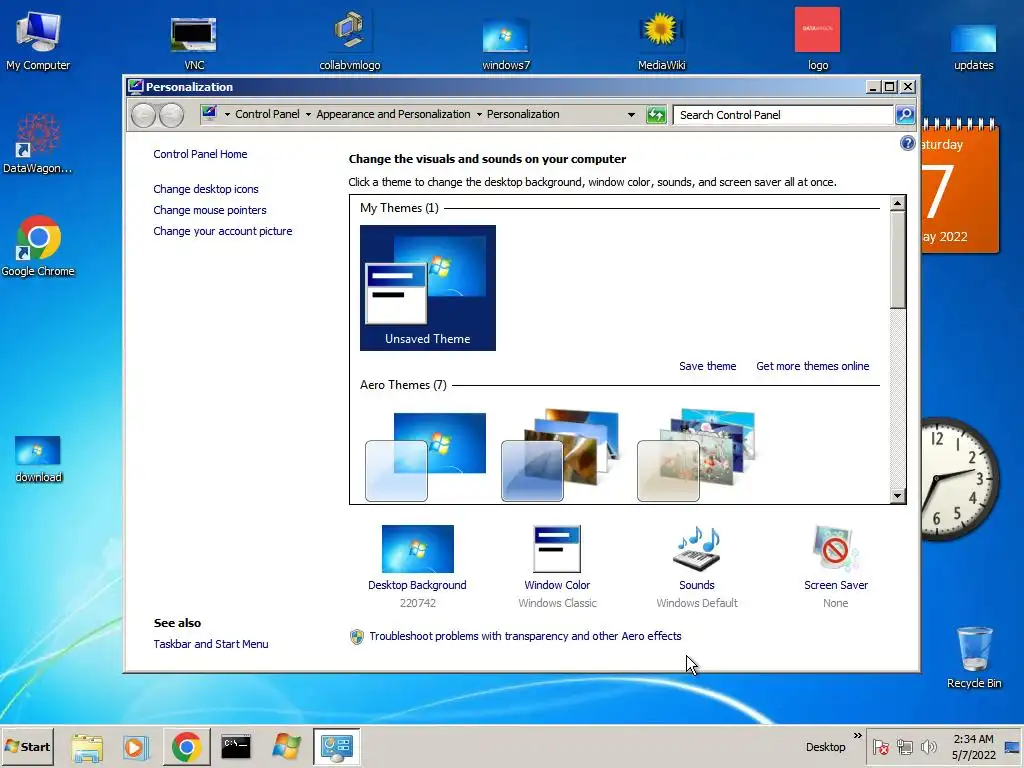
Task: Click Change desktop icons link
Action: 206,189
